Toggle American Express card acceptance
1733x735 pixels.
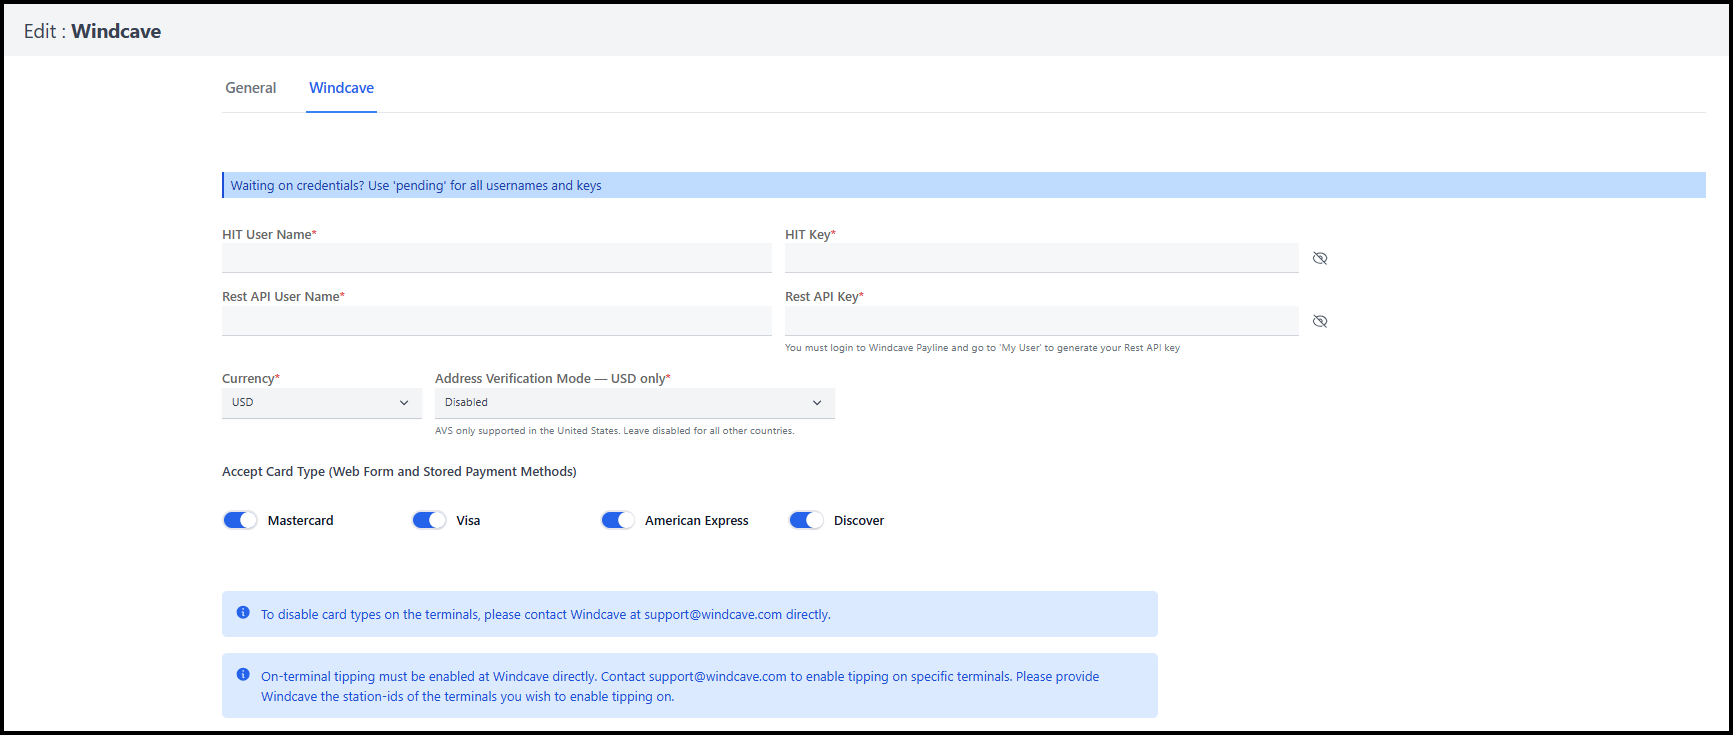(618, 520)
